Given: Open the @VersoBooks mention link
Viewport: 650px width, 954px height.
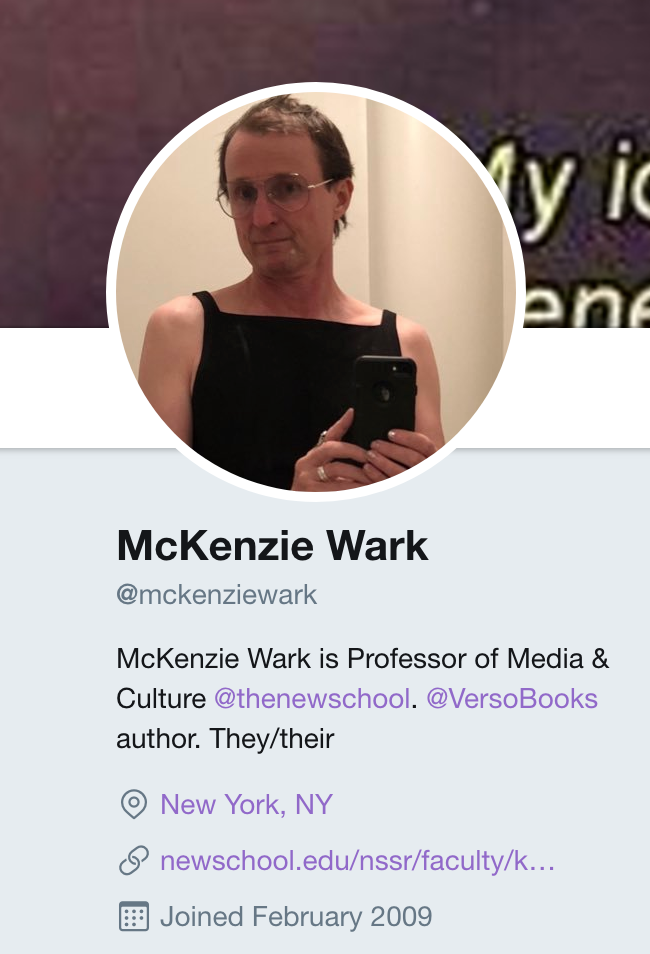Looking at the screenshot, I should click(512, 698).
